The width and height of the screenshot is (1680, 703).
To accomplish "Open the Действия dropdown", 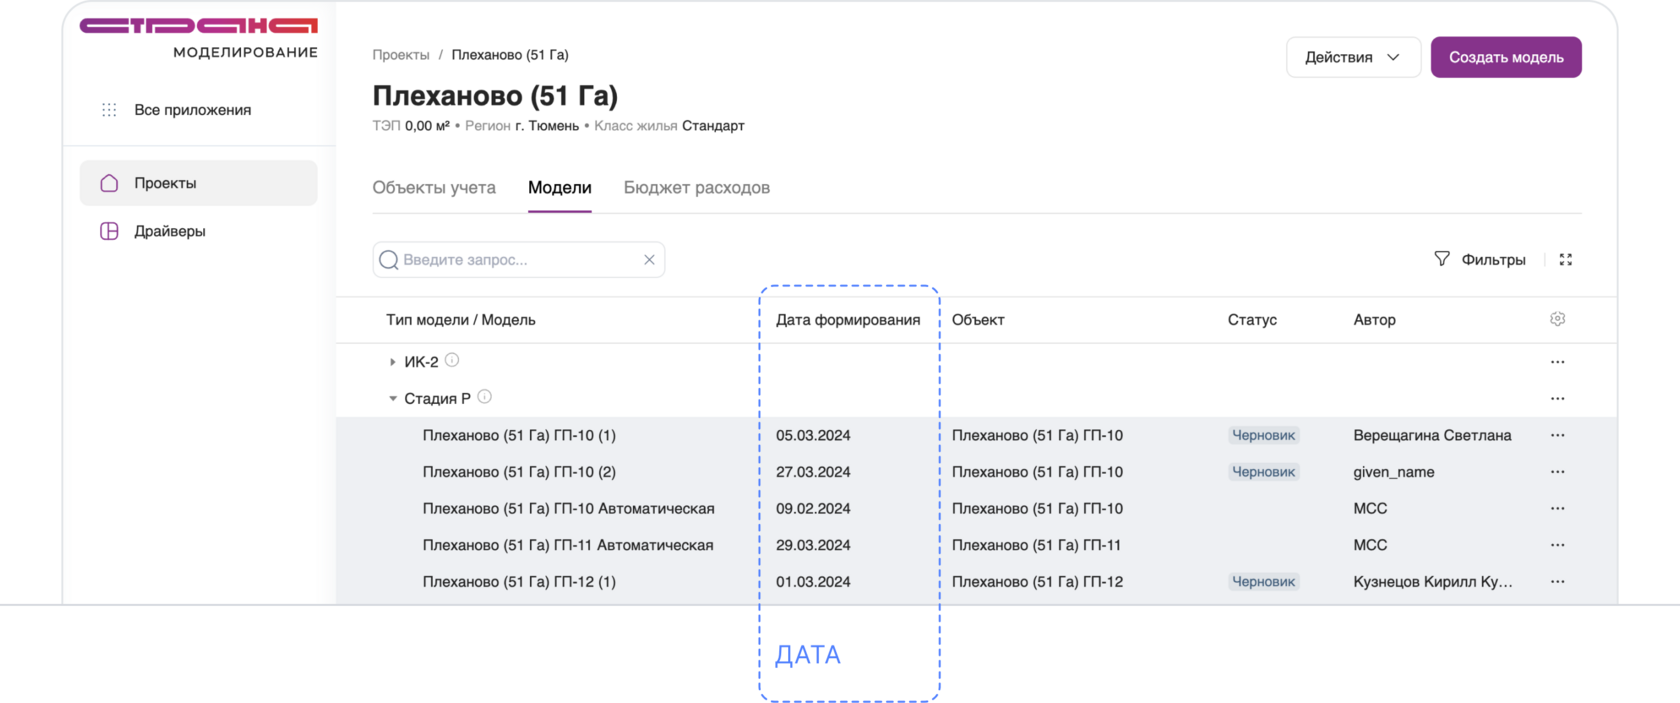I will click(1352, 57).
